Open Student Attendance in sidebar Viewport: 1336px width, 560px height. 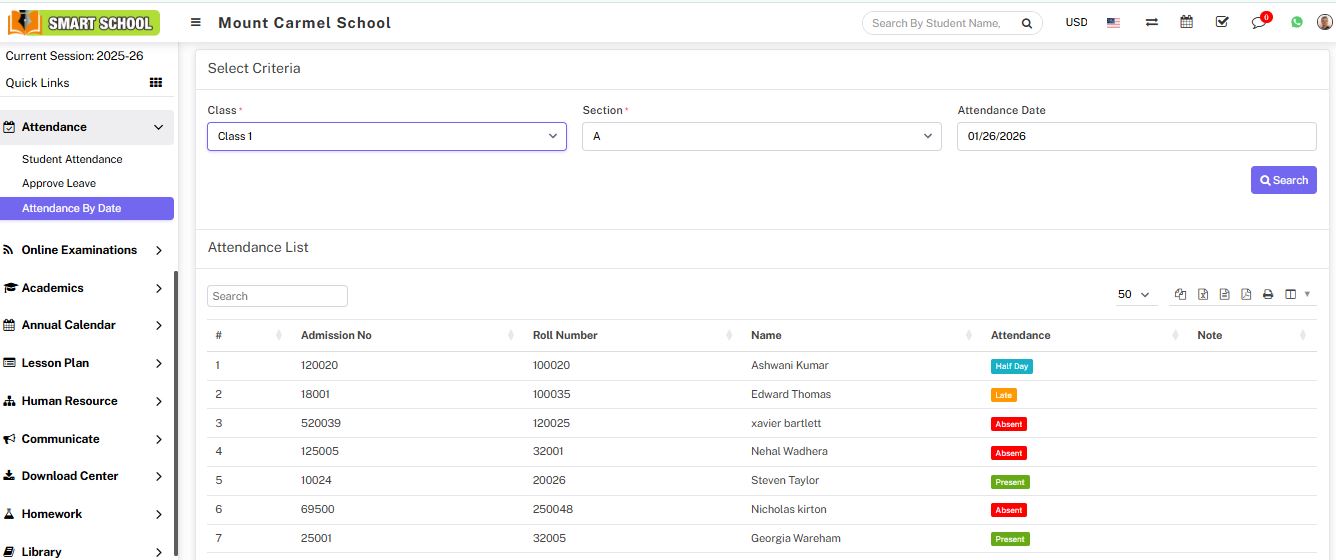click(72, 159)
